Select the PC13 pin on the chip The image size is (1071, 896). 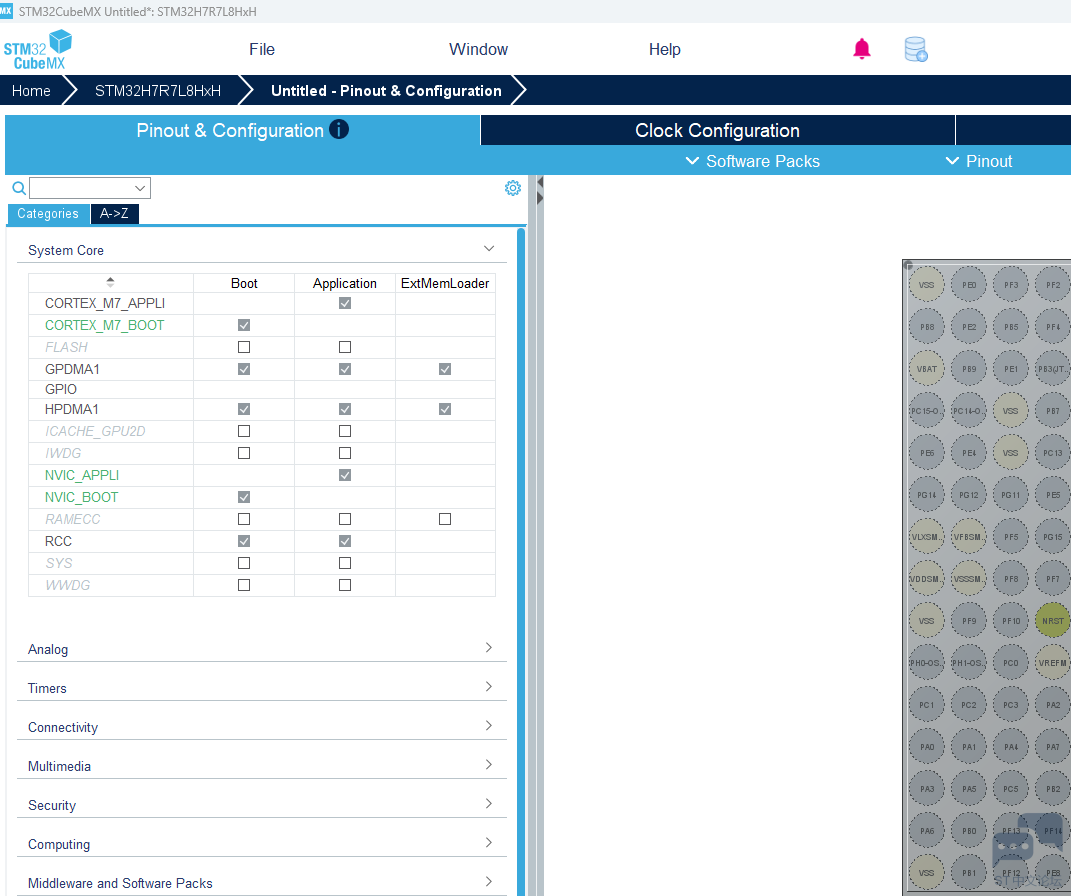coord(1053,453)
